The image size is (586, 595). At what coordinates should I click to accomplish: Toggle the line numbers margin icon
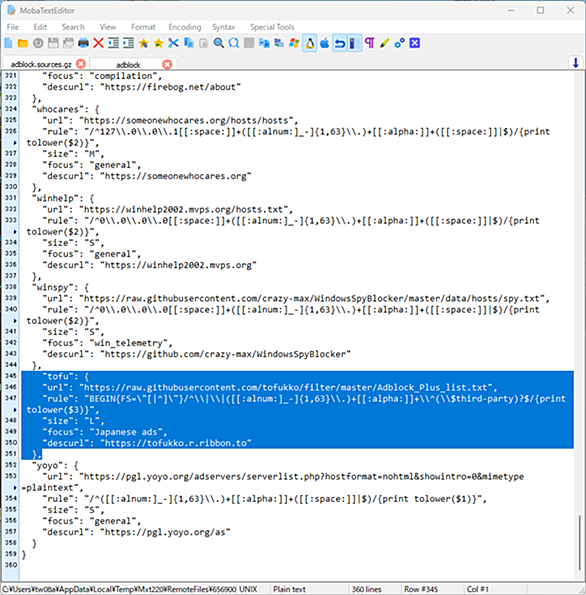354,43
